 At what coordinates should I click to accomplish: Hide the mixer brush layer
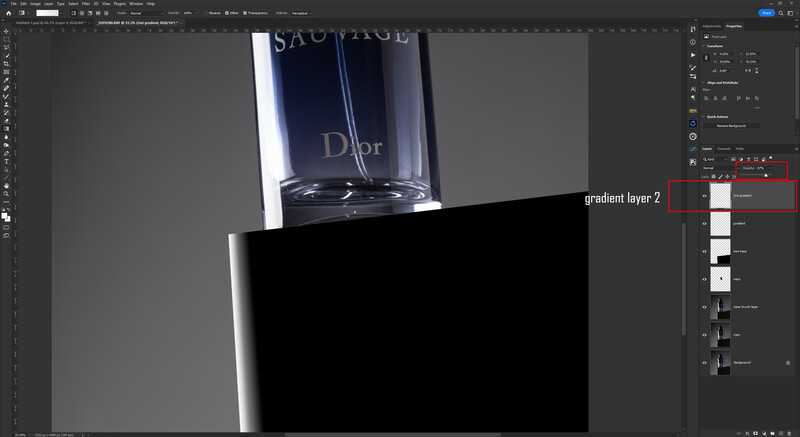705,307
